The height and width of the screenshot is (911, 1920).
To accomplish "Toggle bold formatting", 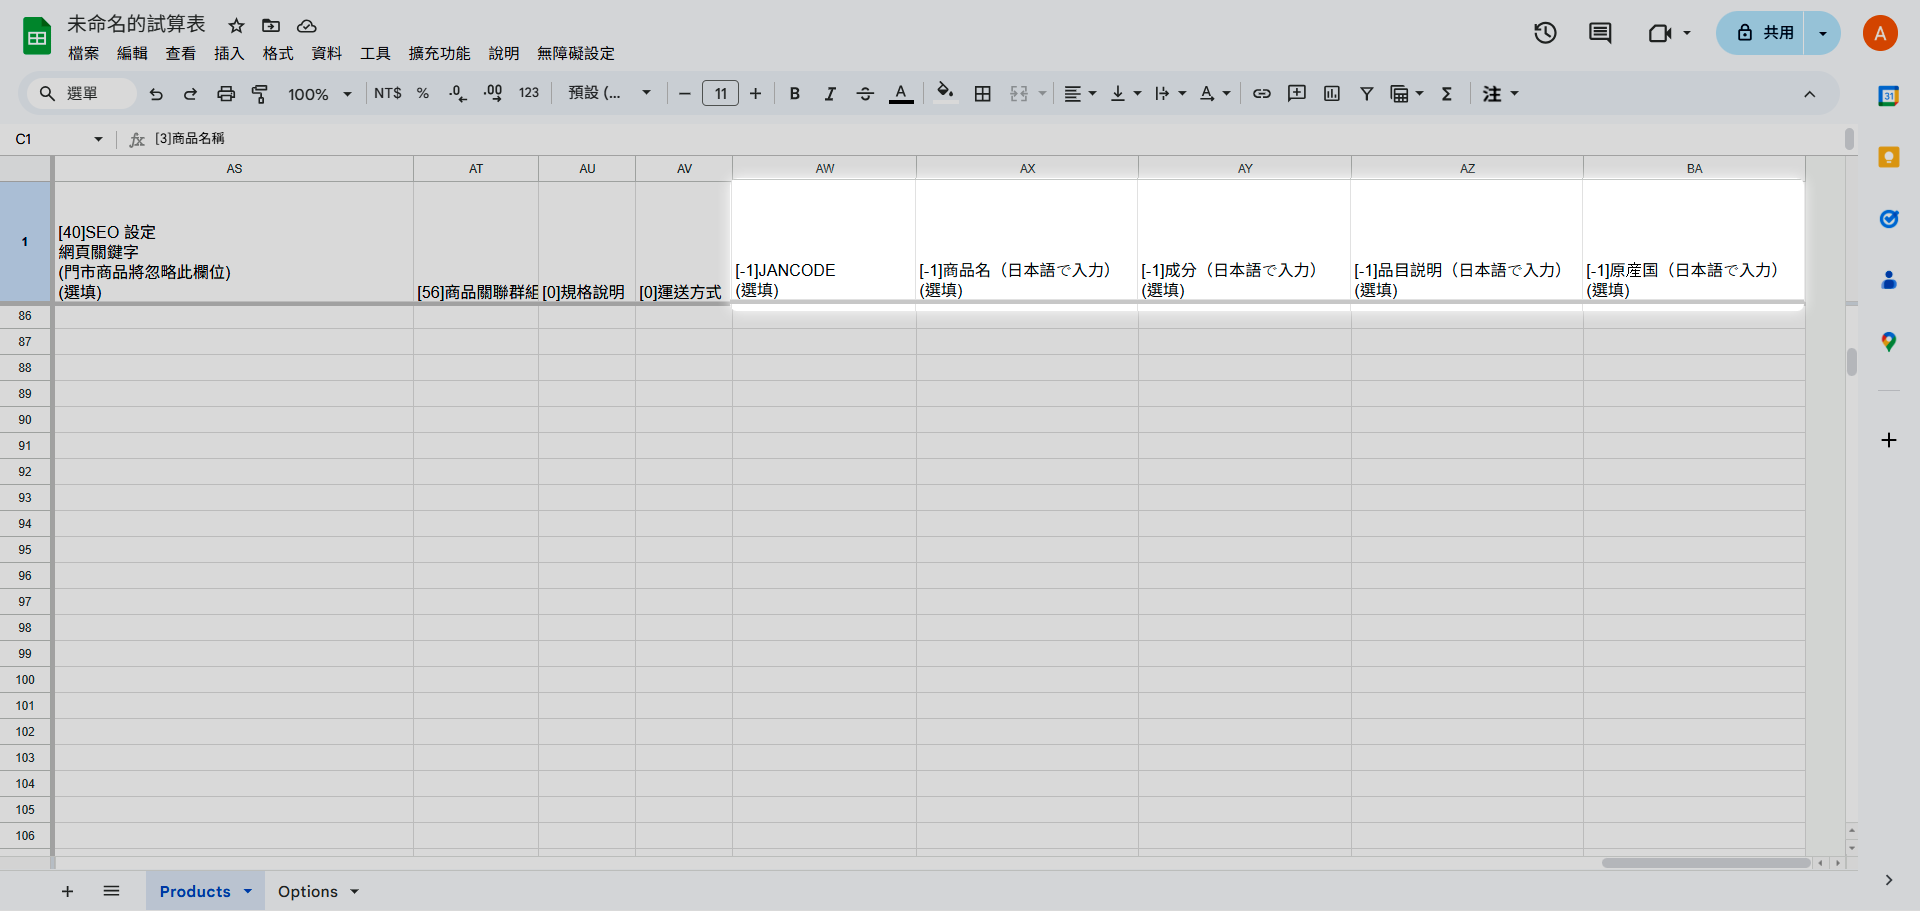I will tap(795, 94).
